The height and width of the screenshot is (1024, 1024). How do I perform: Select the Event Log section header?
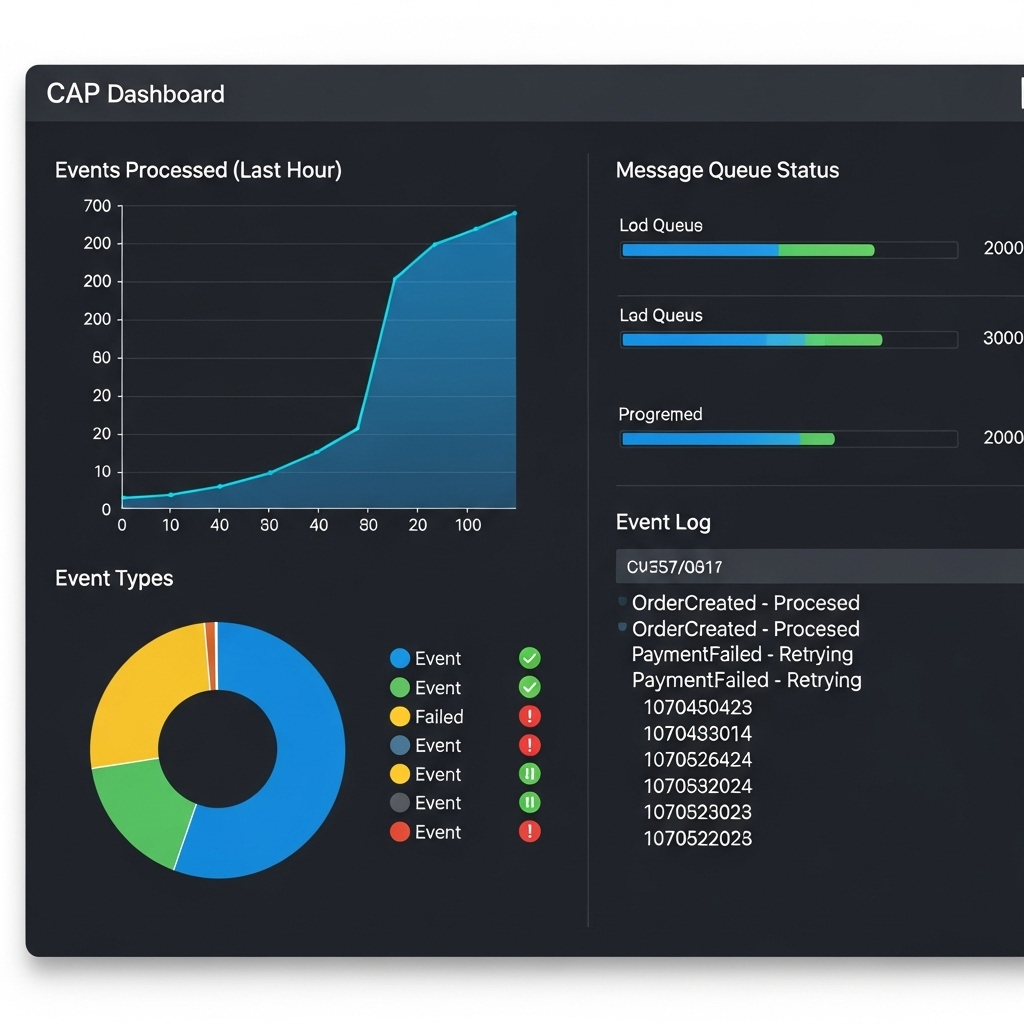point(663,522)
